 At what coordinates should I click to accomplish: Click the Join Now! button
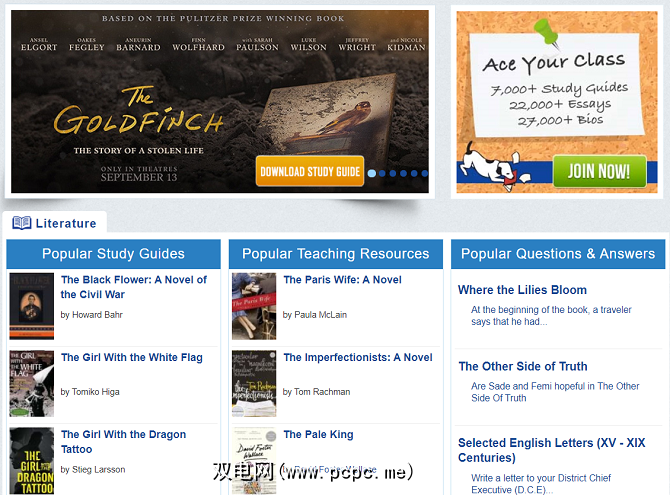[x=599, y=171]
